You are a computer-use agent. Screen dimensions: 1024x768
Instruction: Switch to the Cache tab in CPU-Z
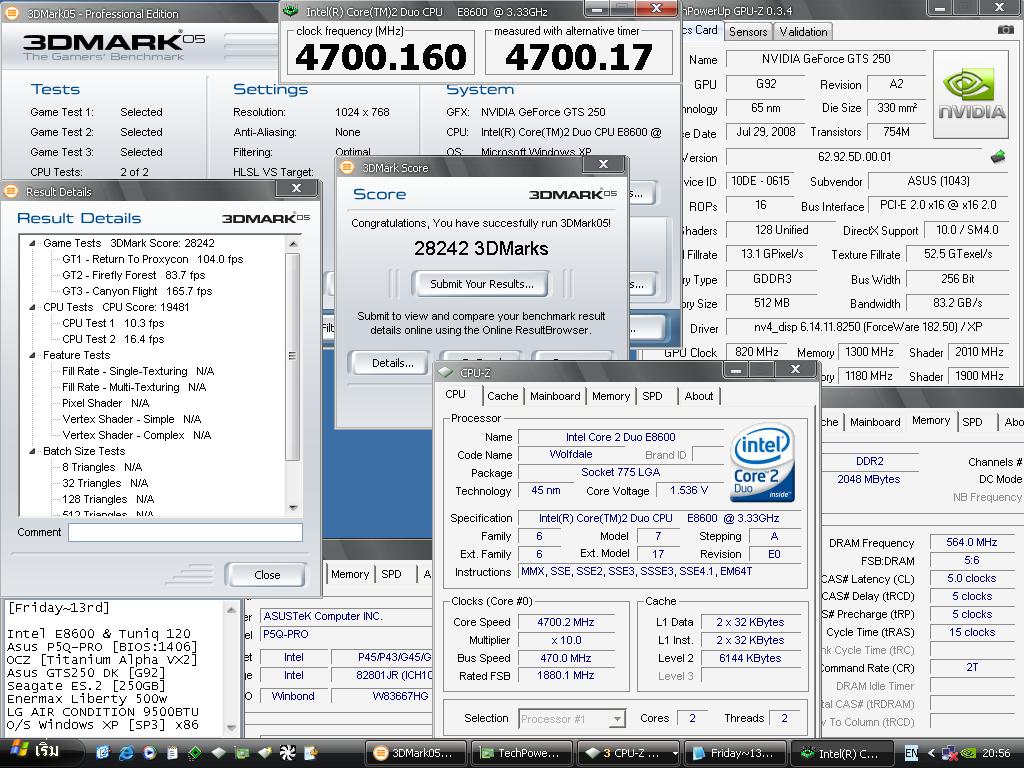point(502,396)
